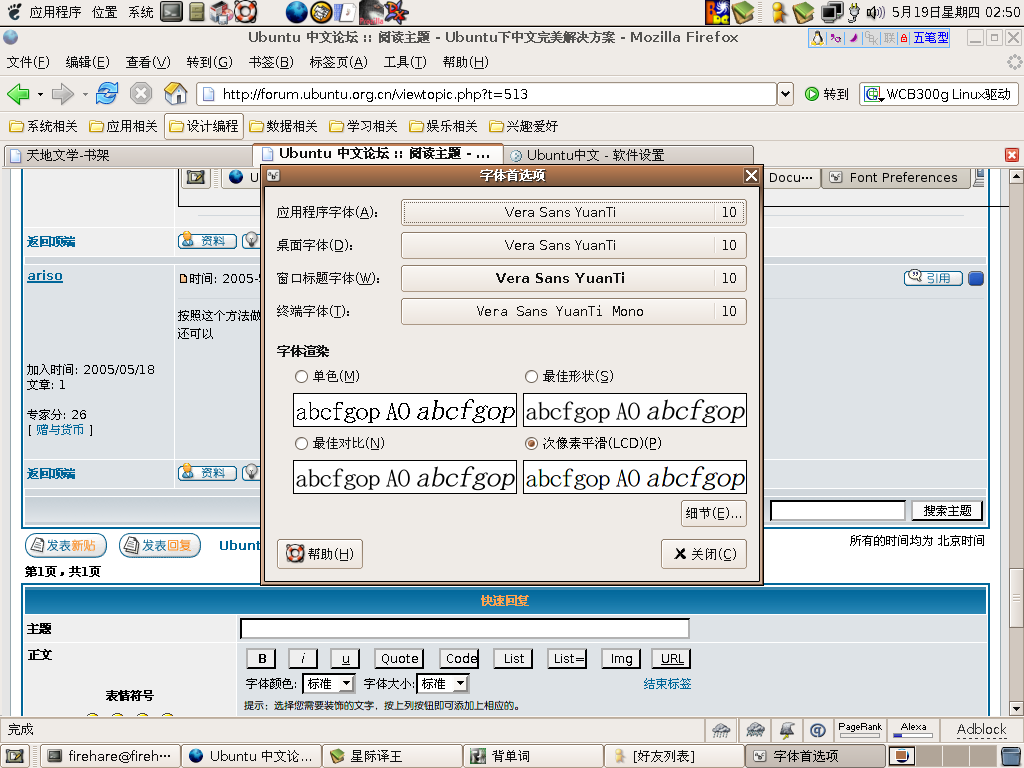Launch the terminal from the top panel
This screenshot has height=768, width=1024.
171,11
